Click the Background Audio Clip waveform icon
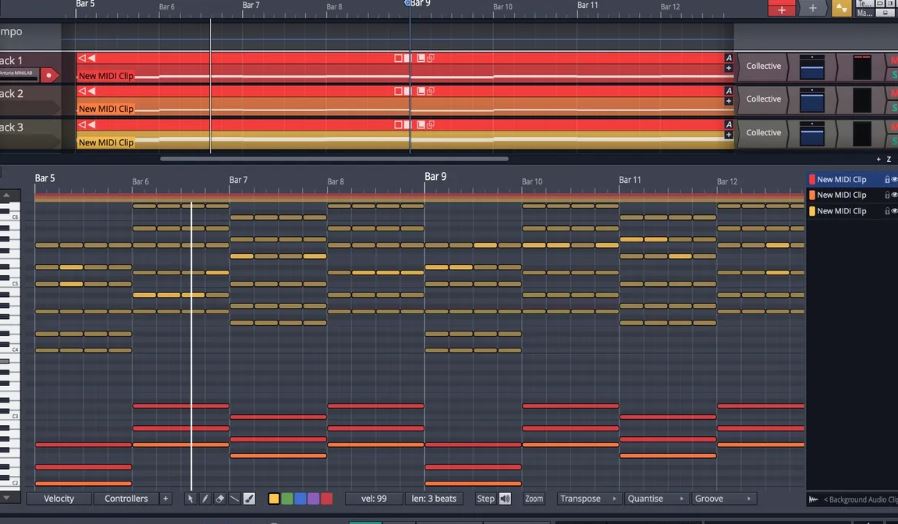This screenshot has height=524, width=898. tap(813, 500)
